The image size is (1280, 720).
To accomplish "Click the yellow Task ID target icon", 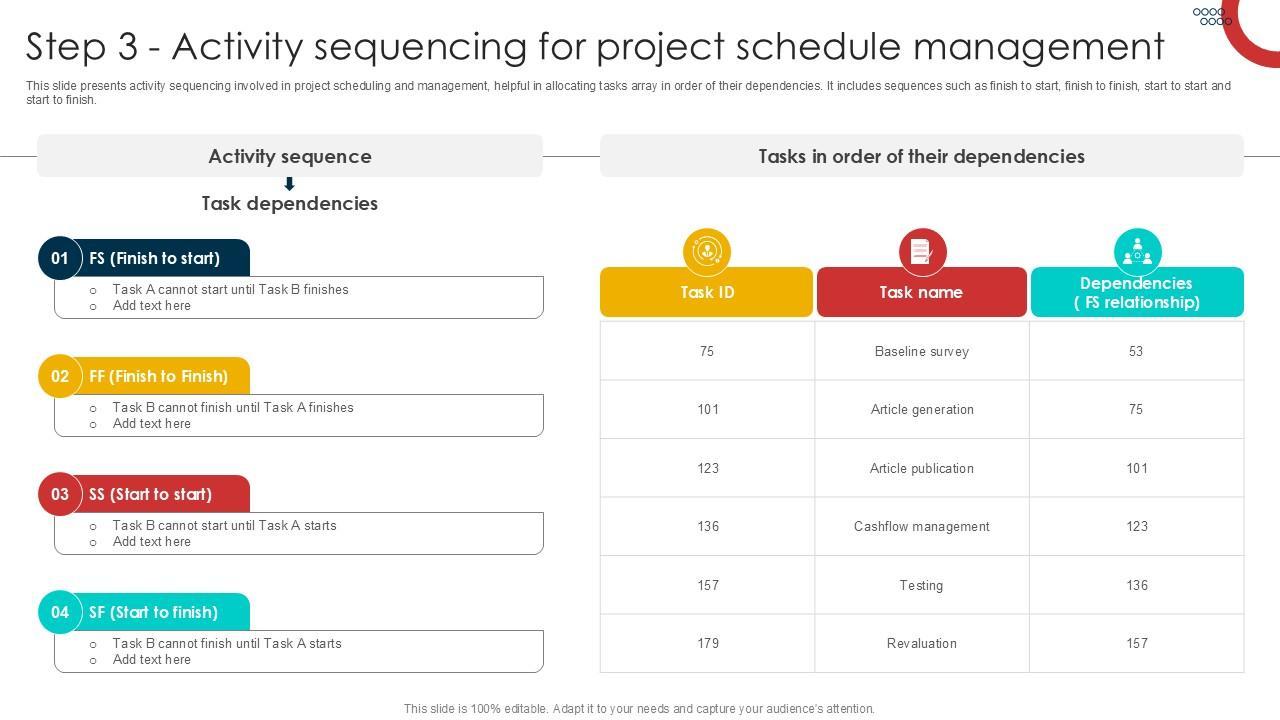I will [707, 251].
